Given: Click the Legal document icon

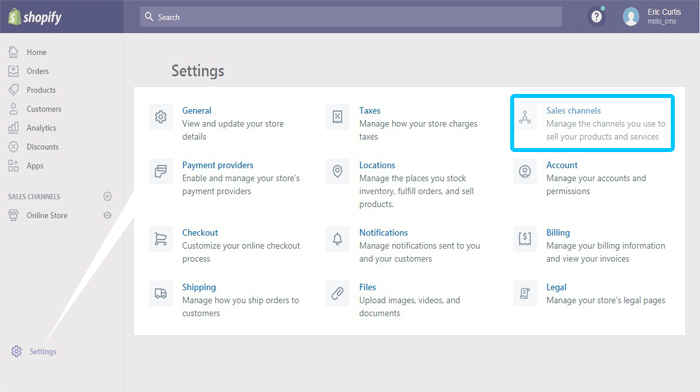Looking at the screenshot, I should [x=525, y=294].
